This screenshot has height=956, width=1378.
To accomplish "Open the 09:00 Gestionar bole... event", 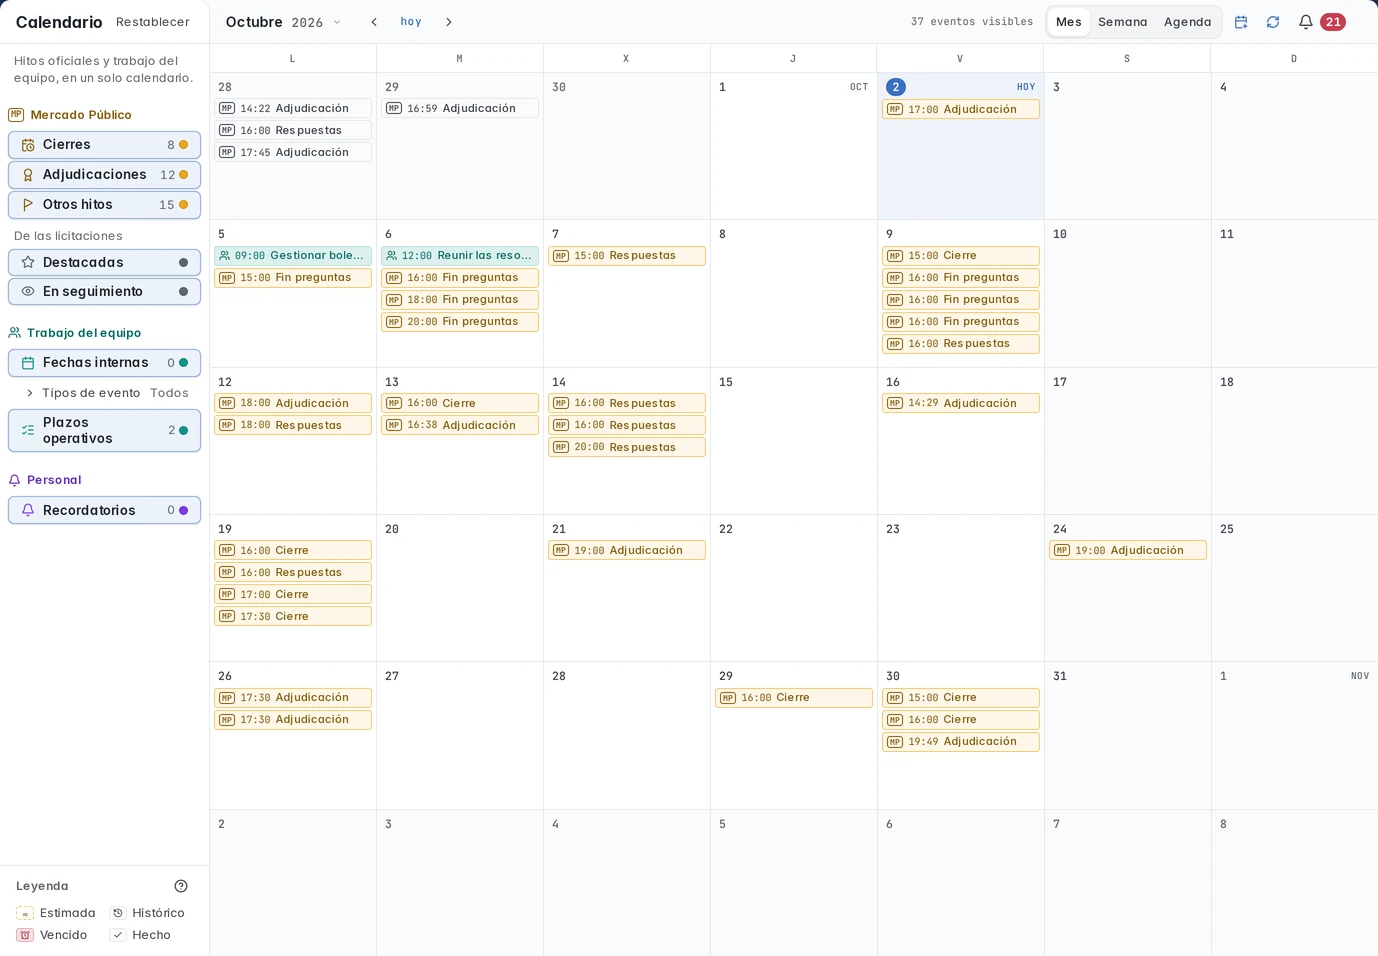I will (293, 256).
